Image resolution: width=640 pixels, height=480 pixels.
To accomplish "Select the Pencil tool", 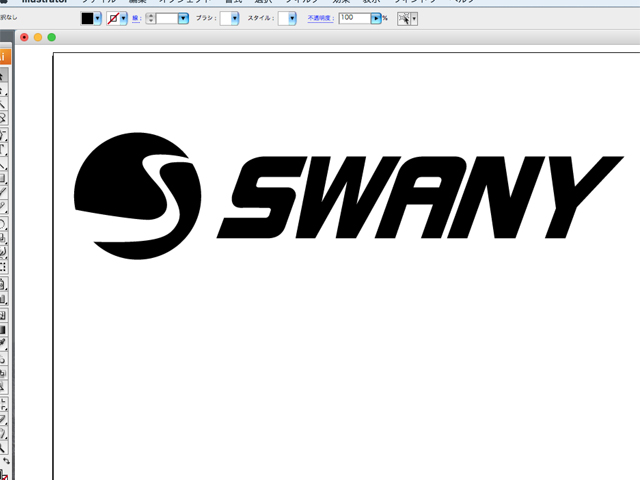I will 4,206.
